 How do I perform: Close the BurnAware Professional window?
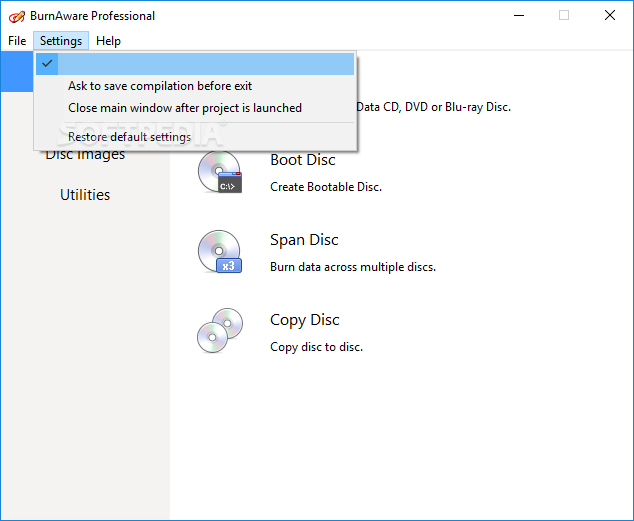[x=610, y=15]
